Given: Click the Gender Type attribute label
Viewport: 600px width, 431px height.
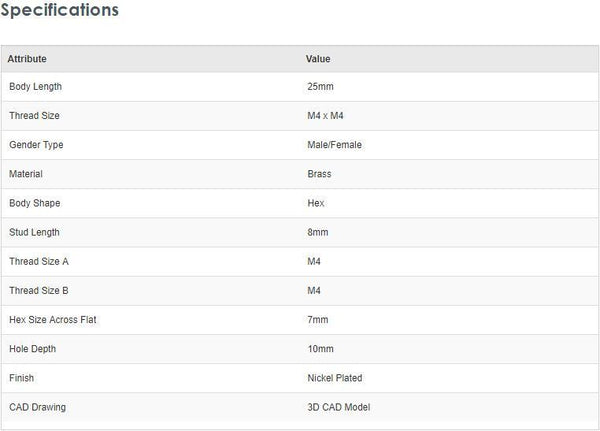Looking at the screenshot, I should point(36,145).
